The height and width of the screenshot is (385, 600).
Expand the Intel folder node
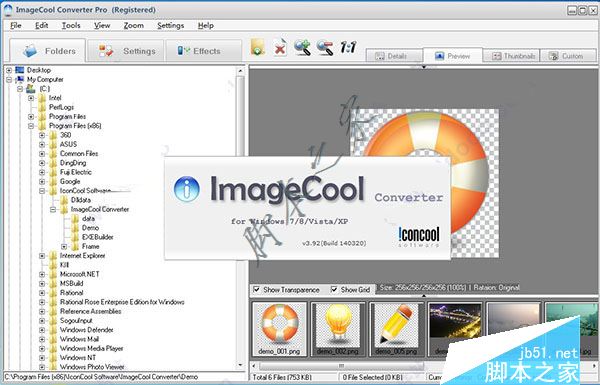click(31, 98)
